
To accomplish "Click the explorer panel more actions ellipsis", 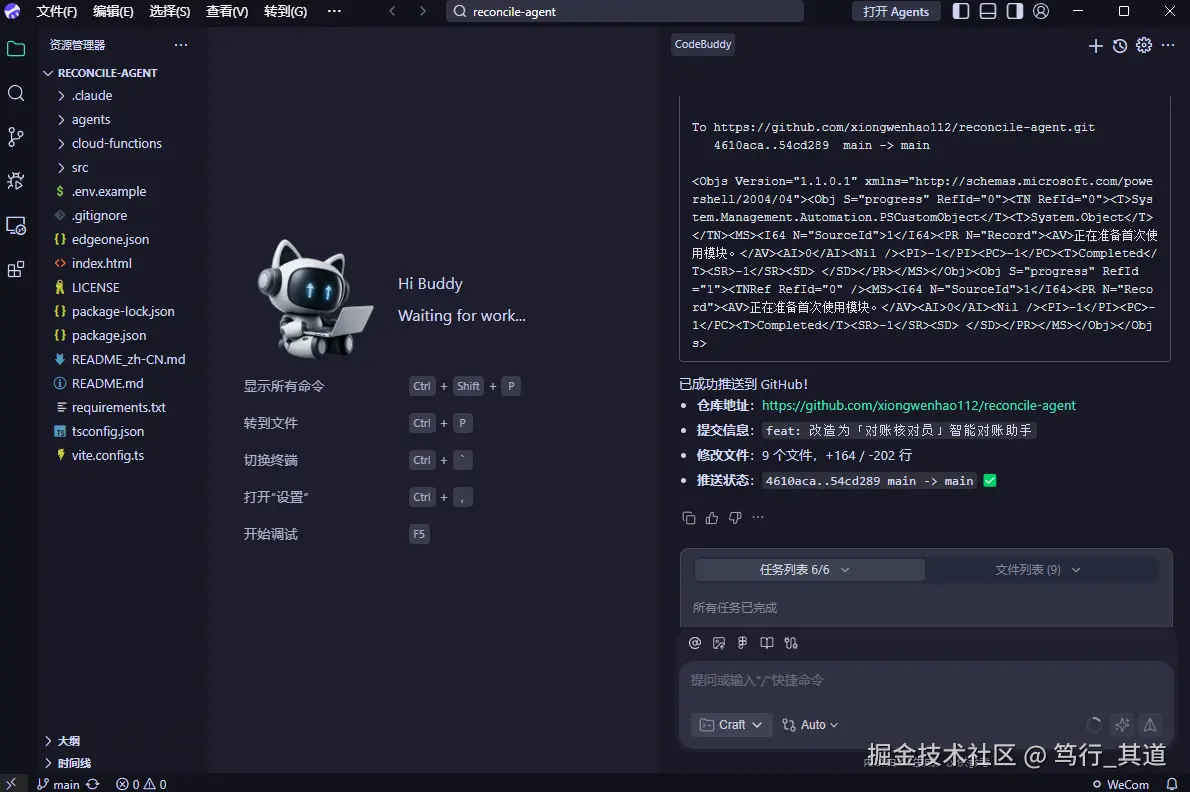I will (181, 45).
